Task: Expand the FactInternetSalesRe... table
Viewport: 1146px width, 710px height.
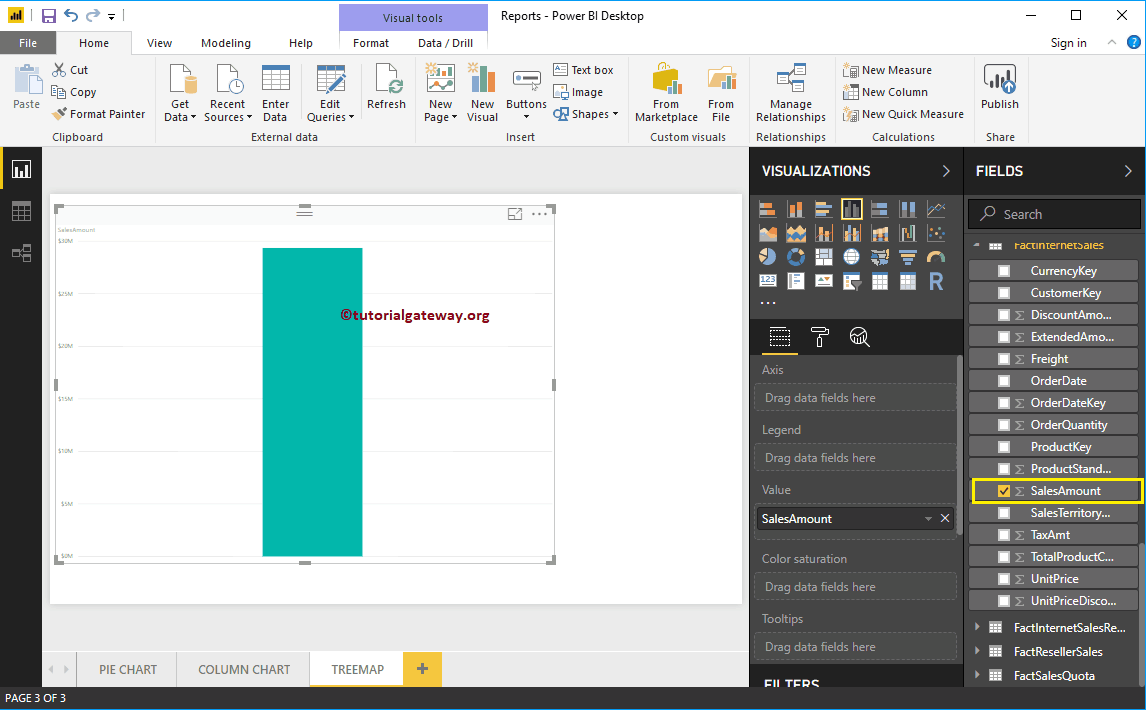Action: (x=977, y=627)
